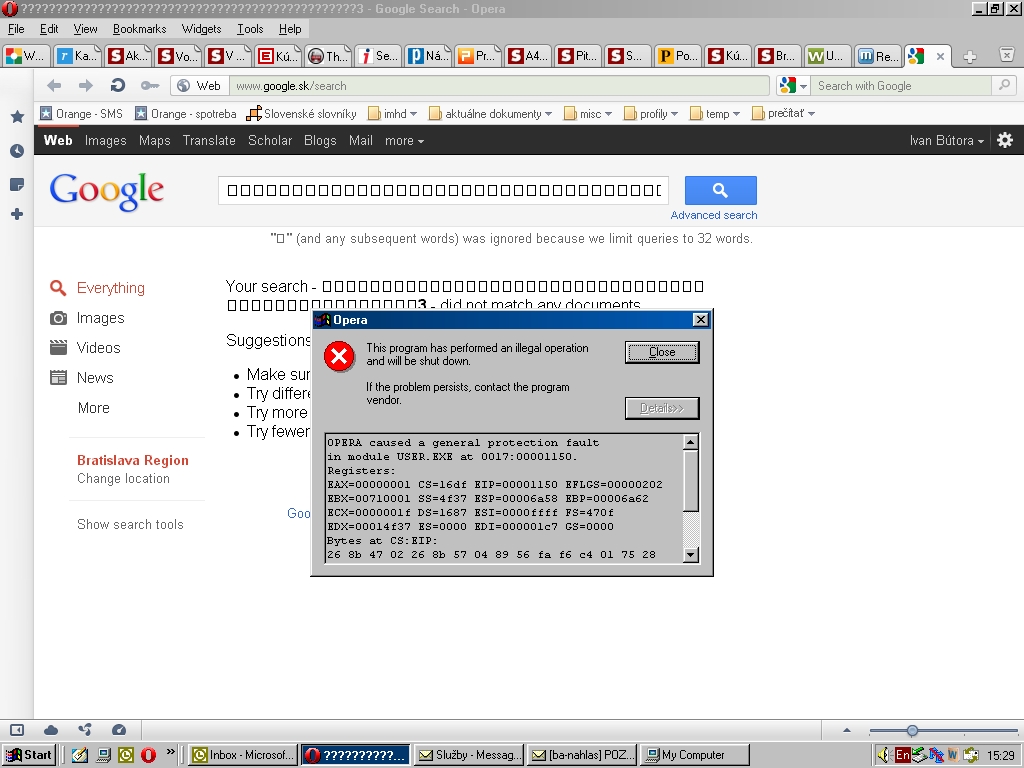
Task: Expand the temp bookmarks folder
Action: 714,114
